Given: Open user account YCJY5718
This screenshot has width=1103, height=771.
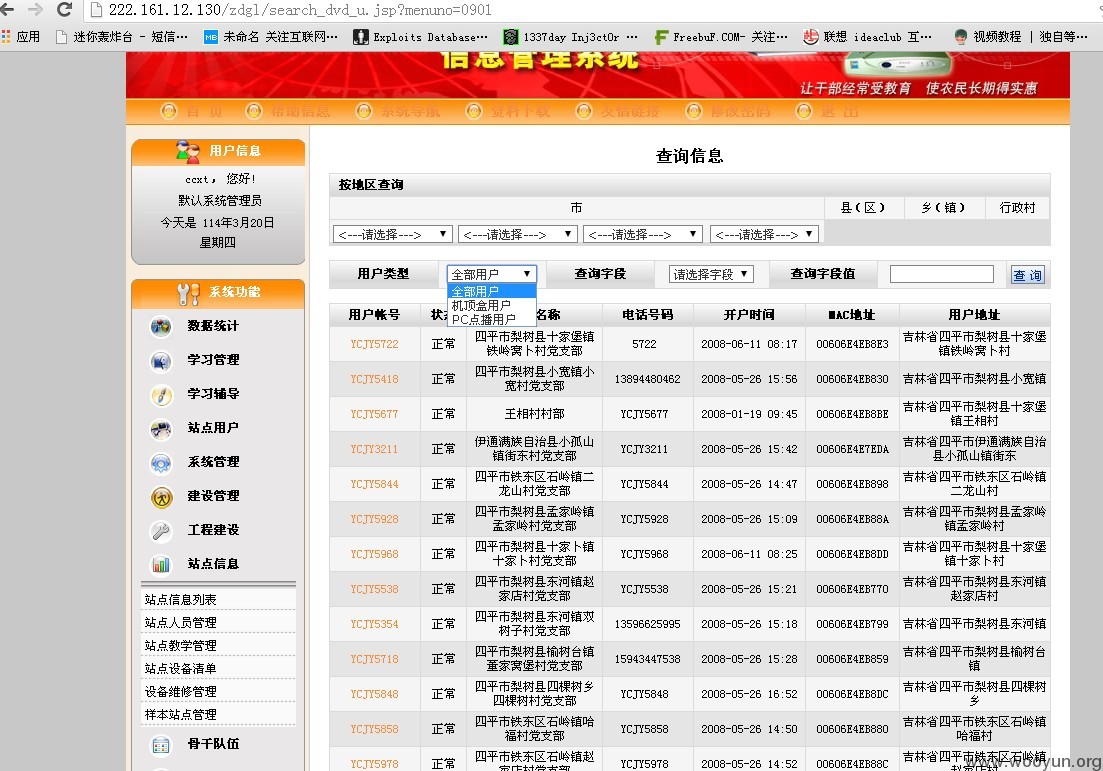Looking at the screenshot, I should click(374, 659).
